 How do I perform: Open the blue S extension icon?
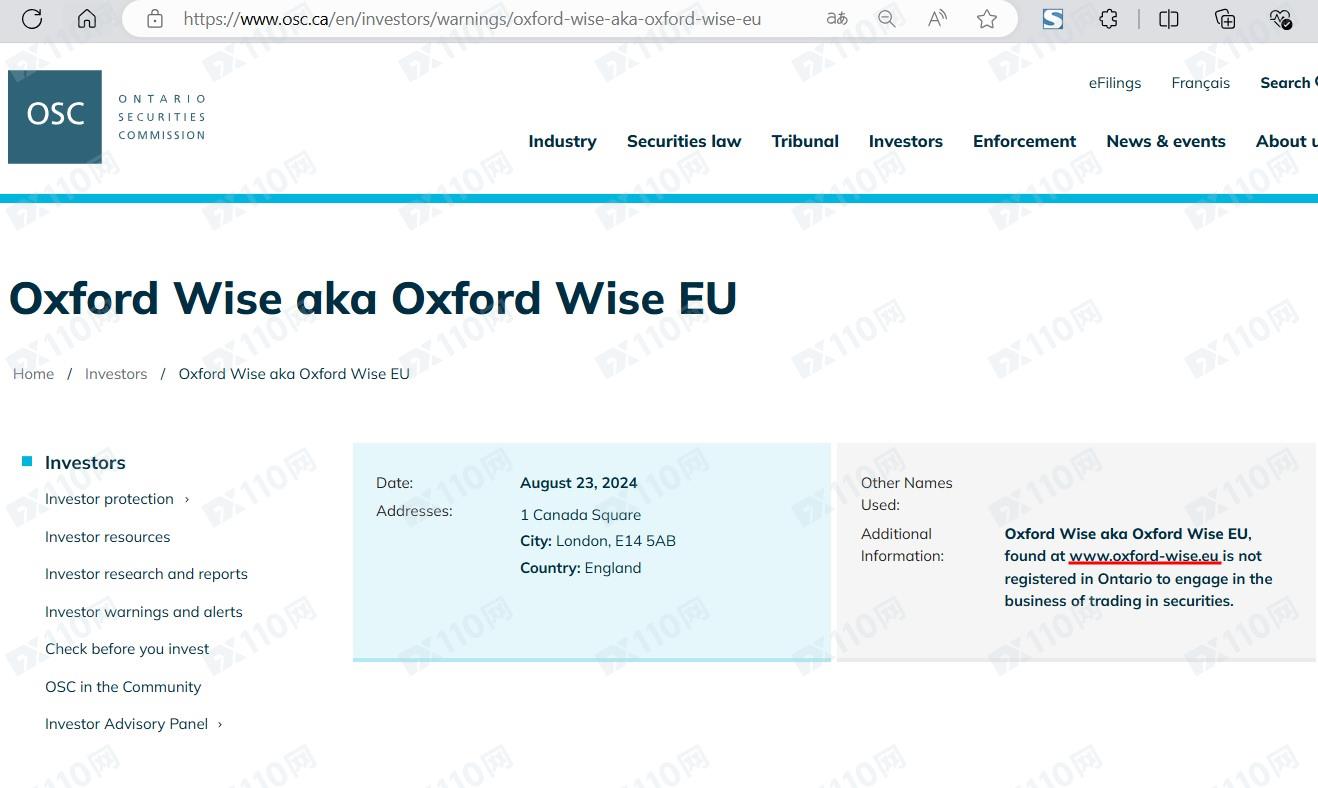(1053, 18)
